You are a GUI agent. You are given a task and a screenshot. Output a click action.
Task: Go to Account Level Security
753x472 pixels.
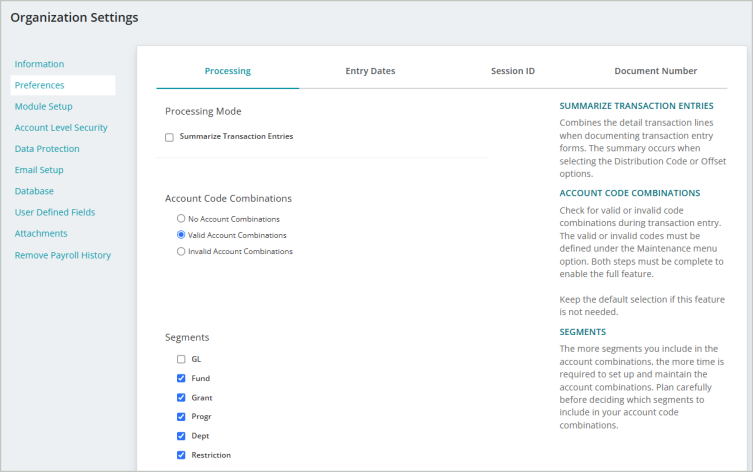tap(61, 127)
